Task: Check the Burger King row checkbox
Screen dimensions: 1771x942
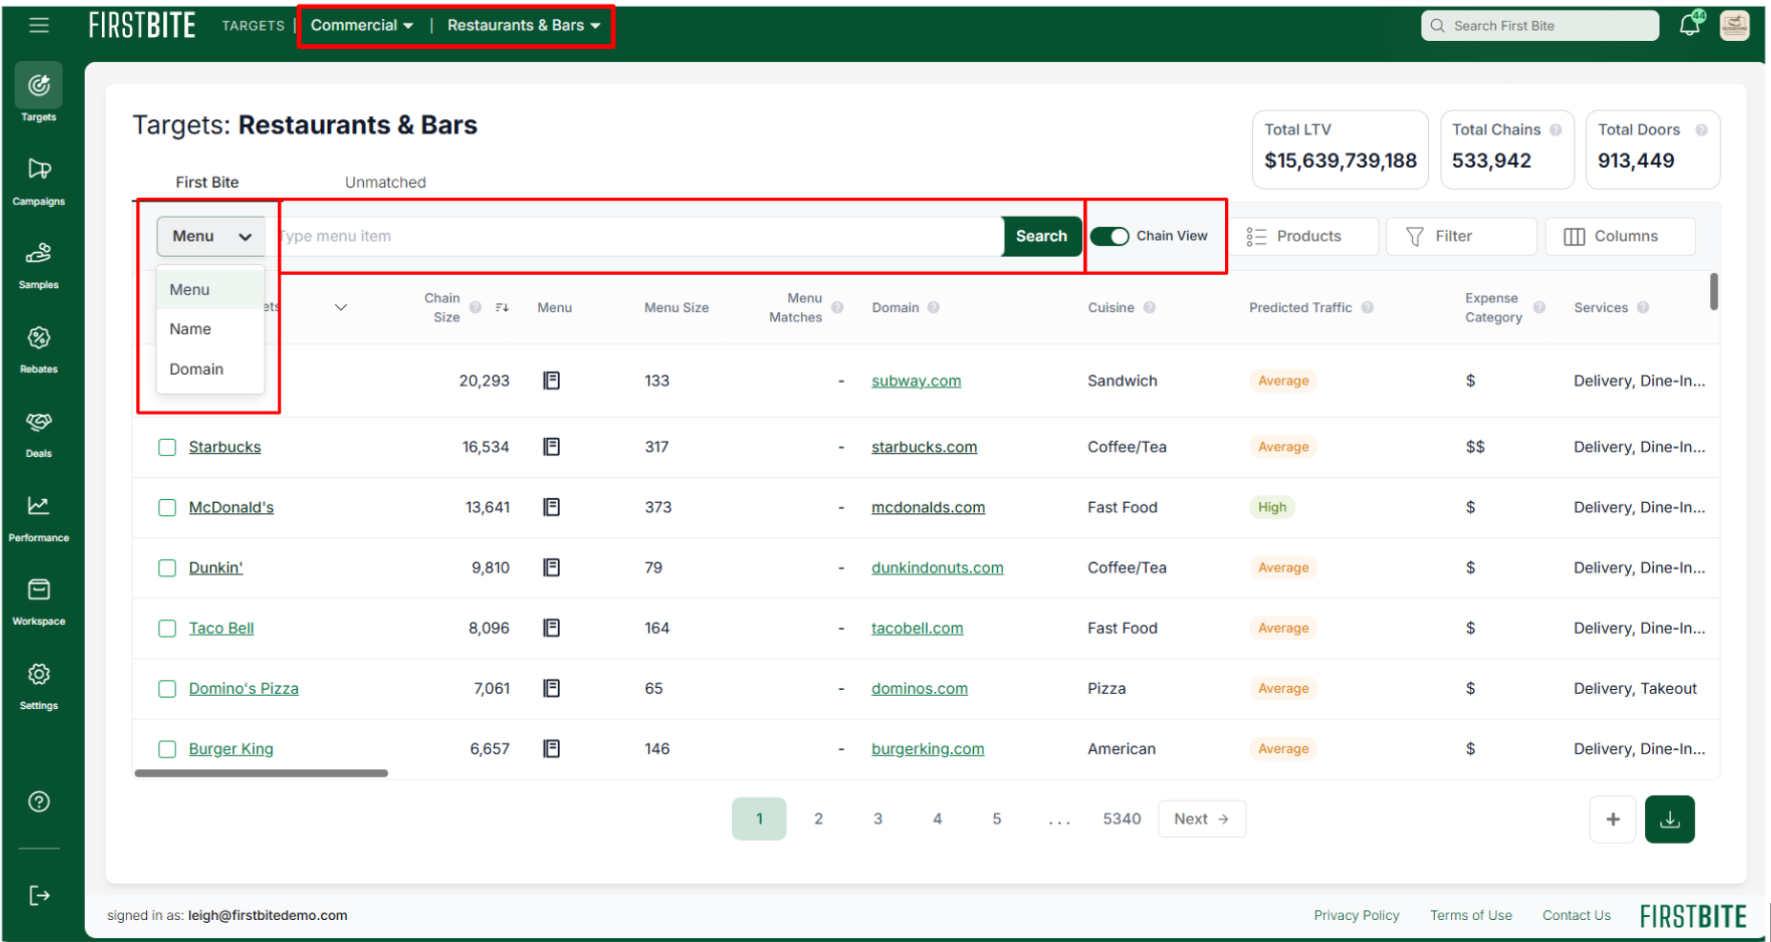Action: [167, 749]
